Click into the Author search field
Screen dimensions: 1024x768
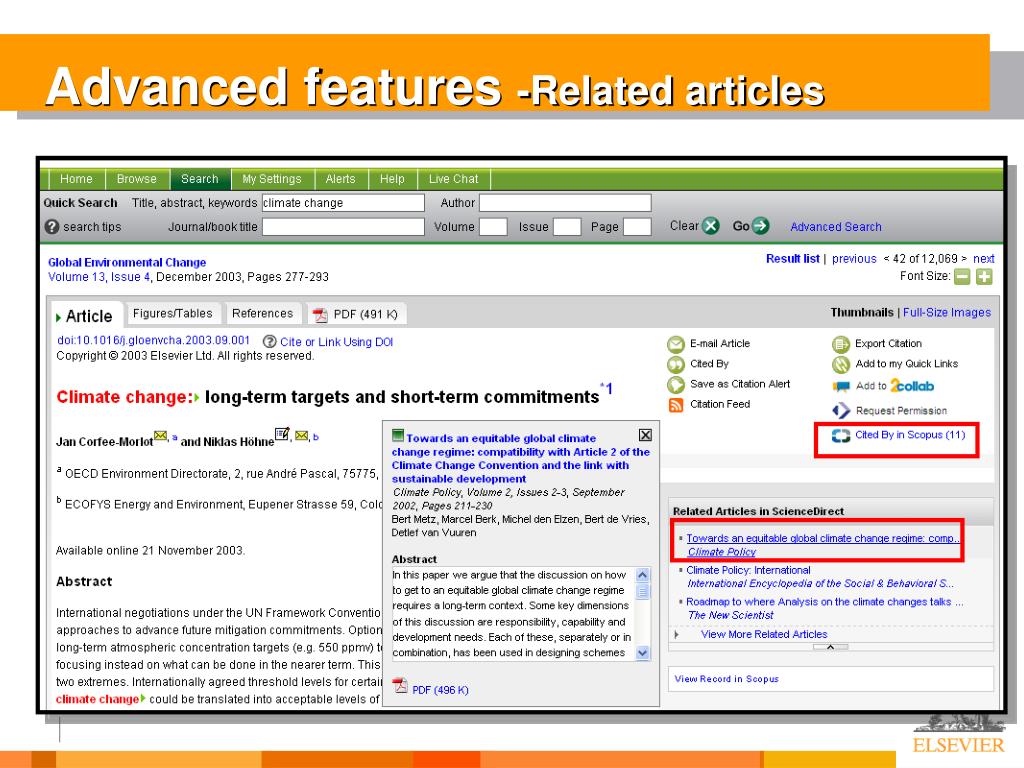[x=565, y=203]
